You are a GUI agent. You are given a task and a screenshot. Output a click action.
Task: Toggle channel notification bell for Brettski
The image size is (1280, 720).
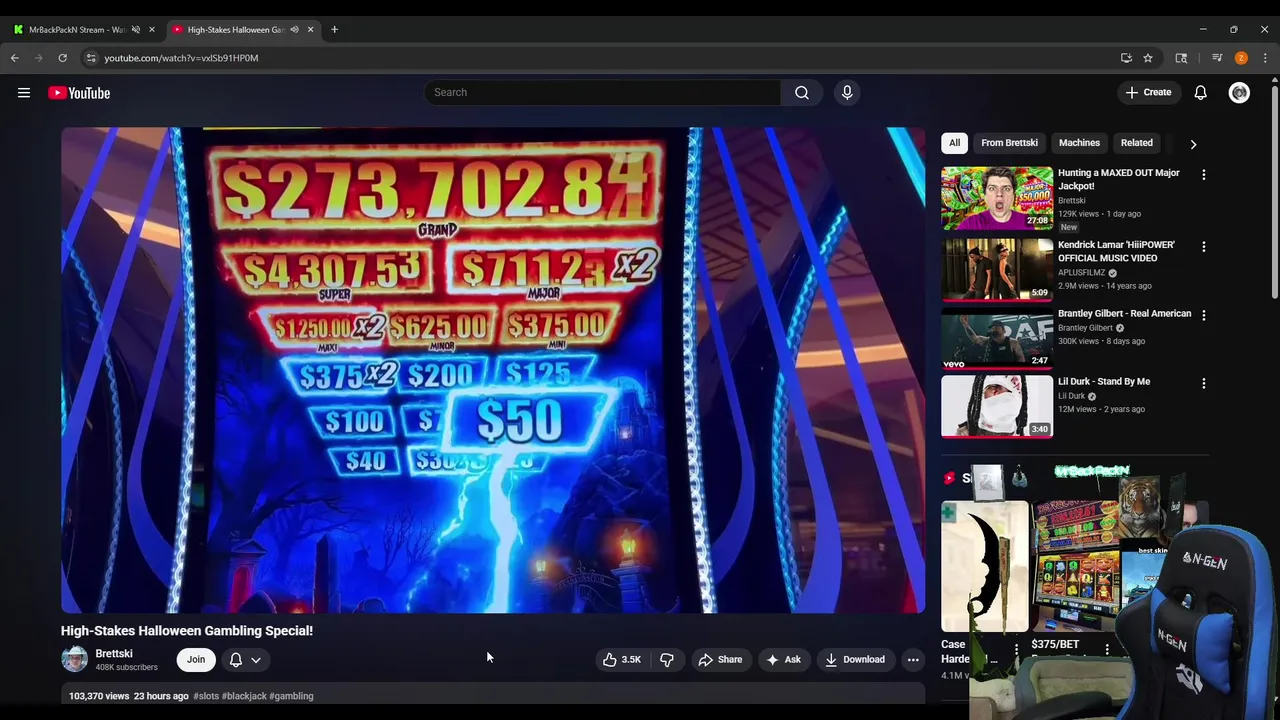236,659
